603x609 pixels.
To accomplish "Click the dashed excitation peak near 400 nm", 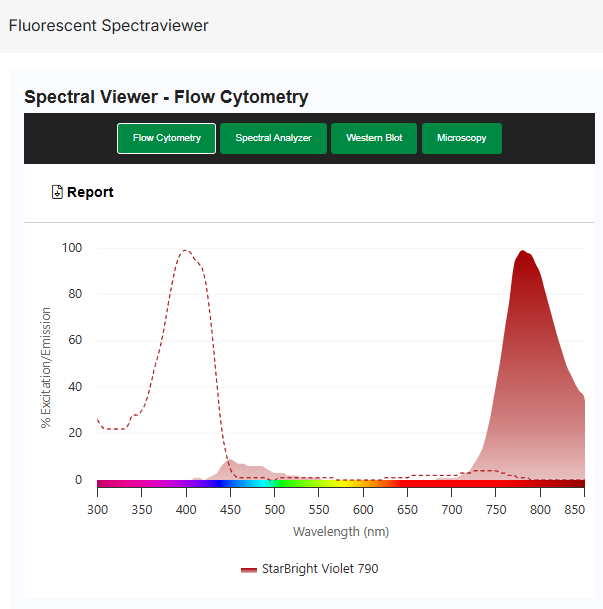I will (x=186, y=251).
